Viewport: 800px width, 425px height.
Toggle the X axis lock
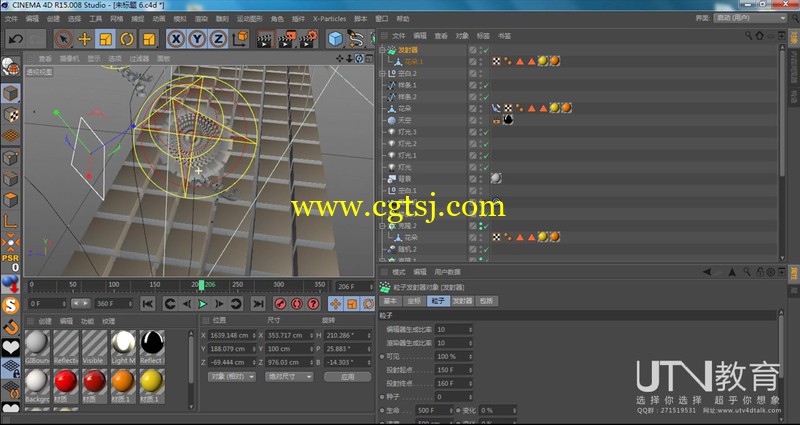tap(176, 39)
